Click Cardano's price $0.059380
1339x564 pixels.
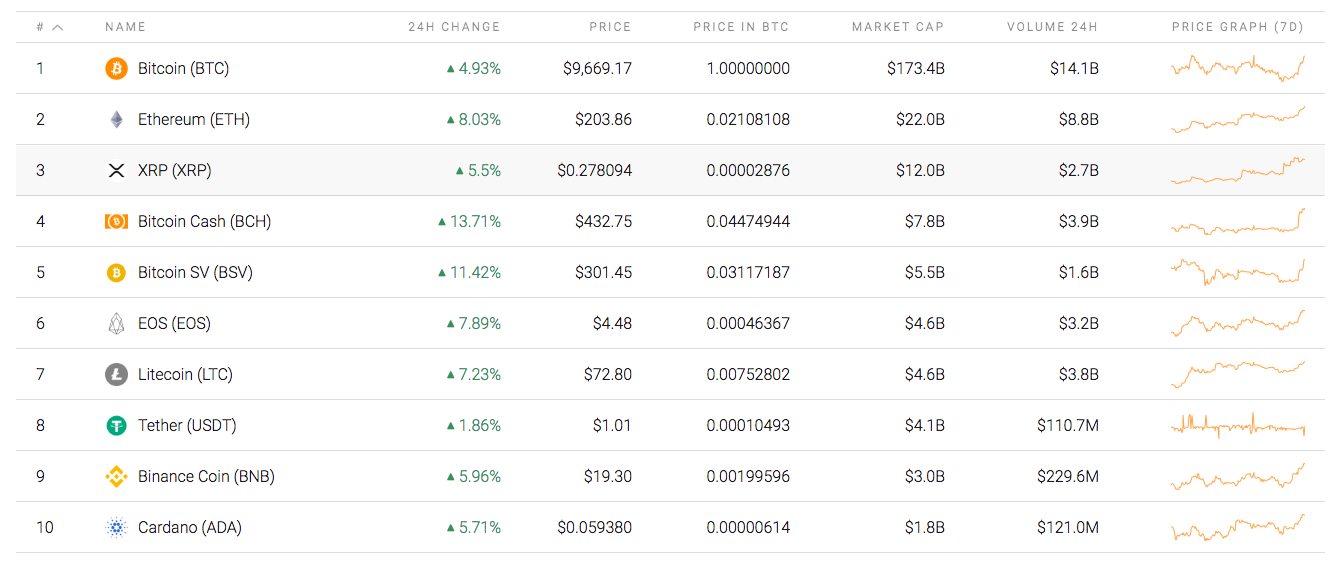[594, 527]
